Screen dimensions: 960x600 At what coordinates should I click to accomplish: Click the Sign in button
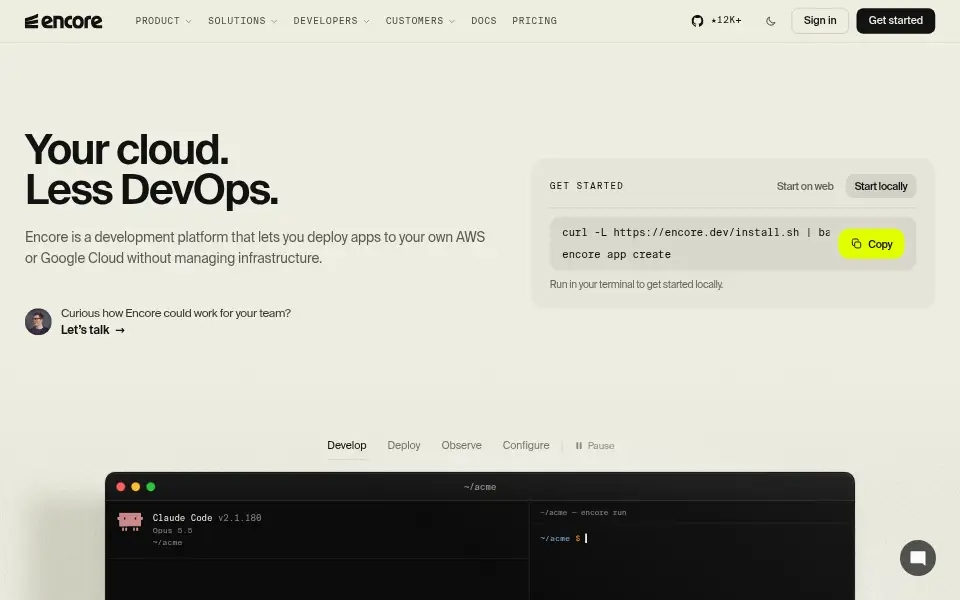coord(820,21)
